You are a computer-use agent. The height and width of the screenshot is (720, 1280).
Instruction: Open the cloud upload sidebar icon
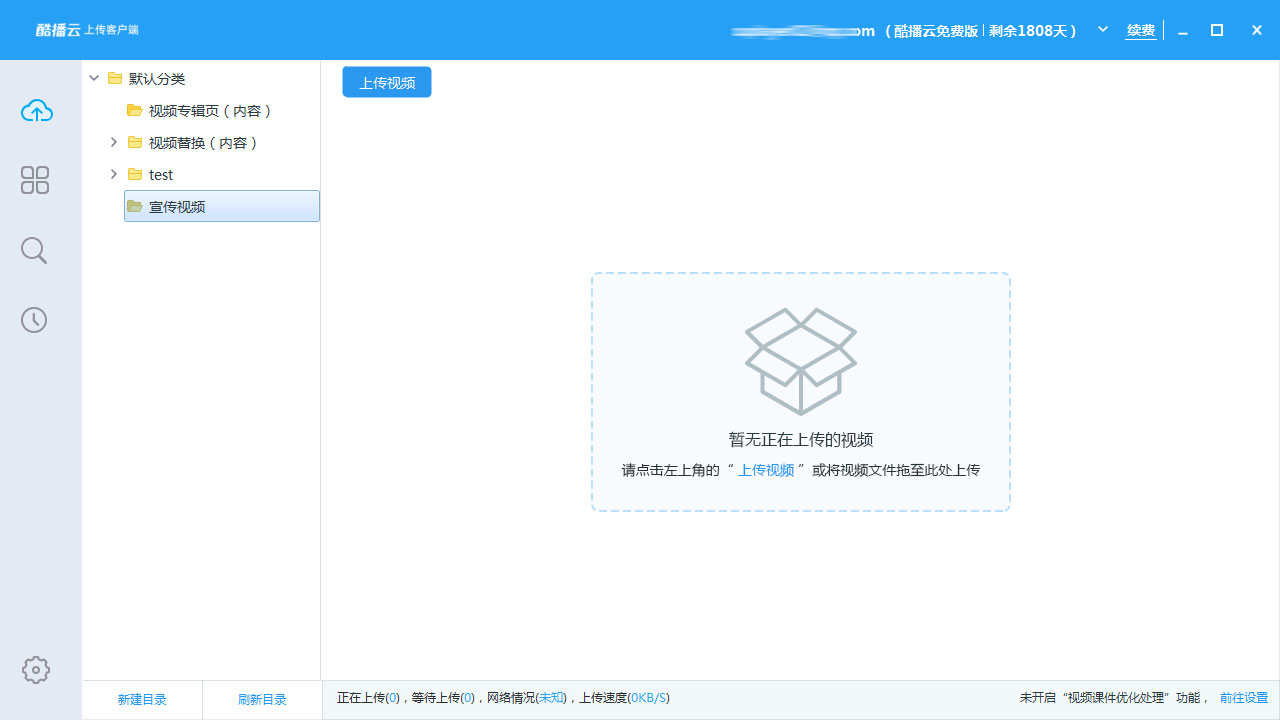tap(36, 111)
